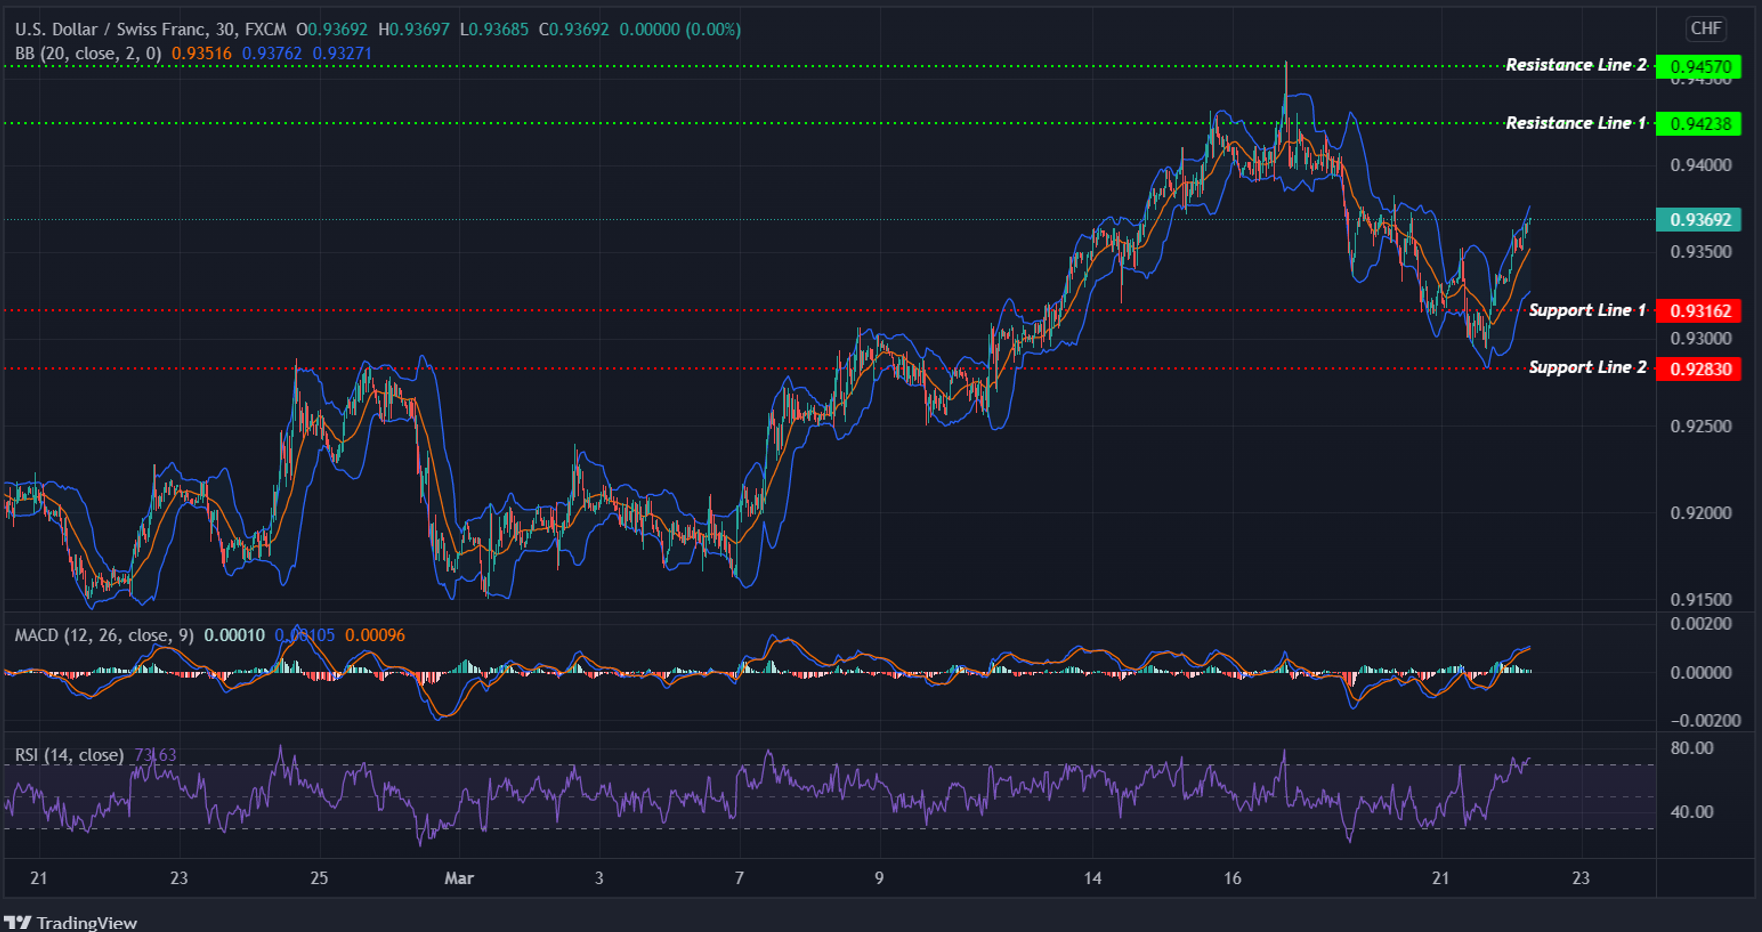Click the teal current price label 0.93692
1762x932 pixels.
tap(1700, 217)
